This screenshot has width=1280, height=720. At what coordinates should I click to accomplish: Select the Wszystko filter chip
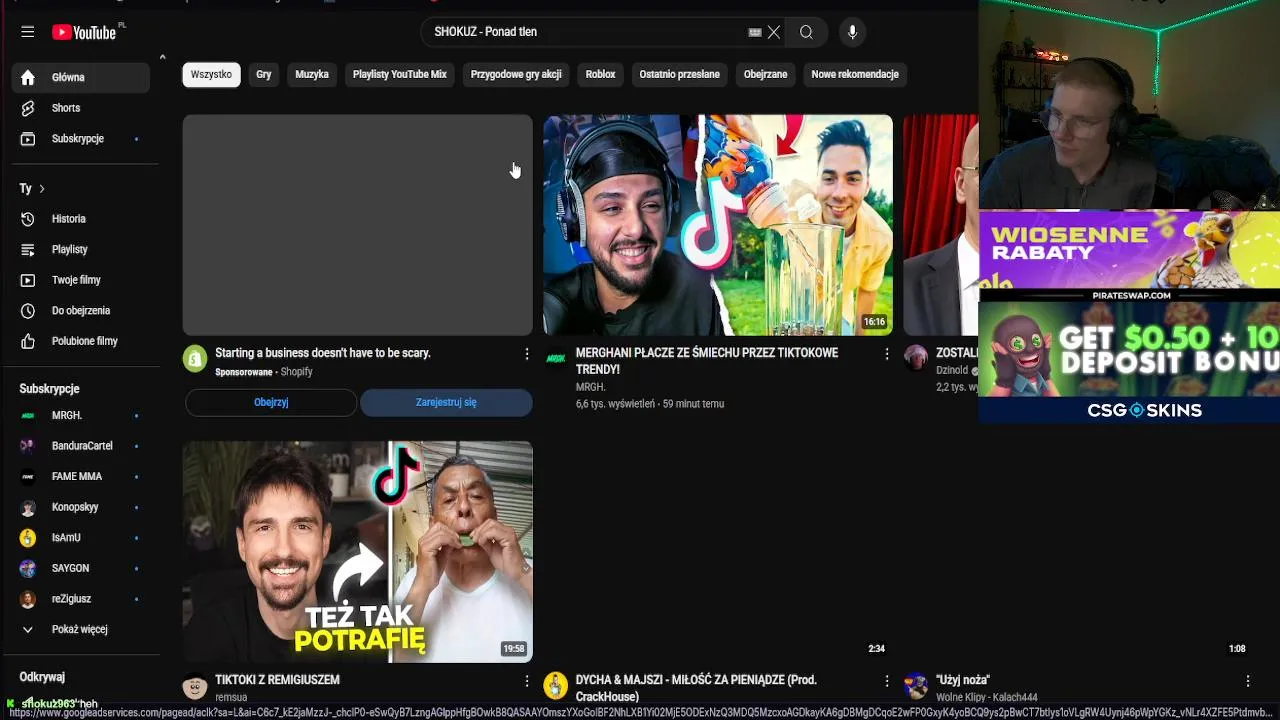[211, 74]
